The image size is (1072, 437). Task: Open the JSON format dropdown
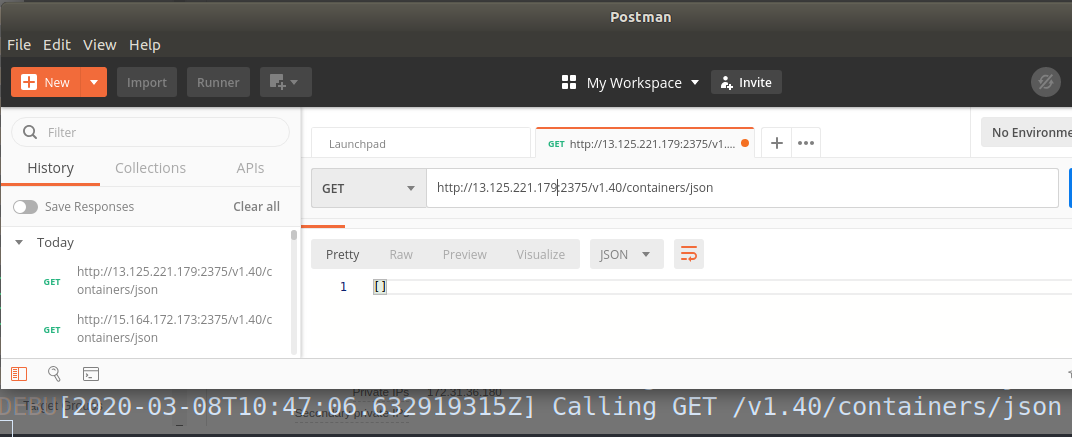coord(626,254)
